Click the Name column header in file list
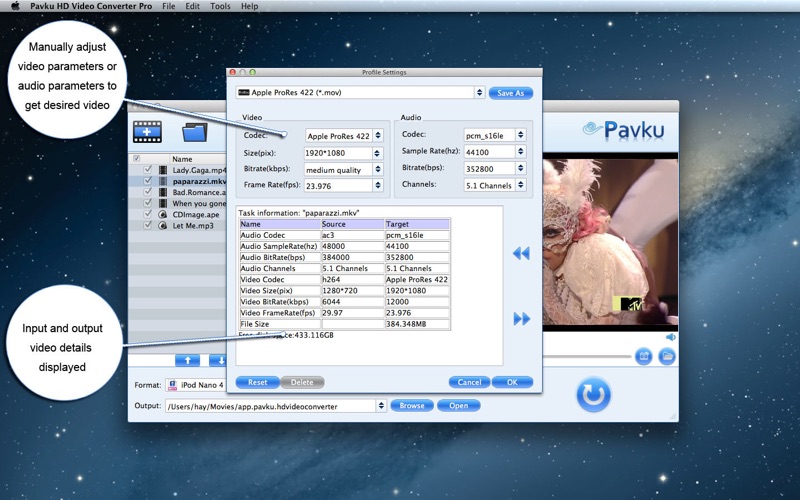This screenshot has width=800, height=500. point(182,159)
